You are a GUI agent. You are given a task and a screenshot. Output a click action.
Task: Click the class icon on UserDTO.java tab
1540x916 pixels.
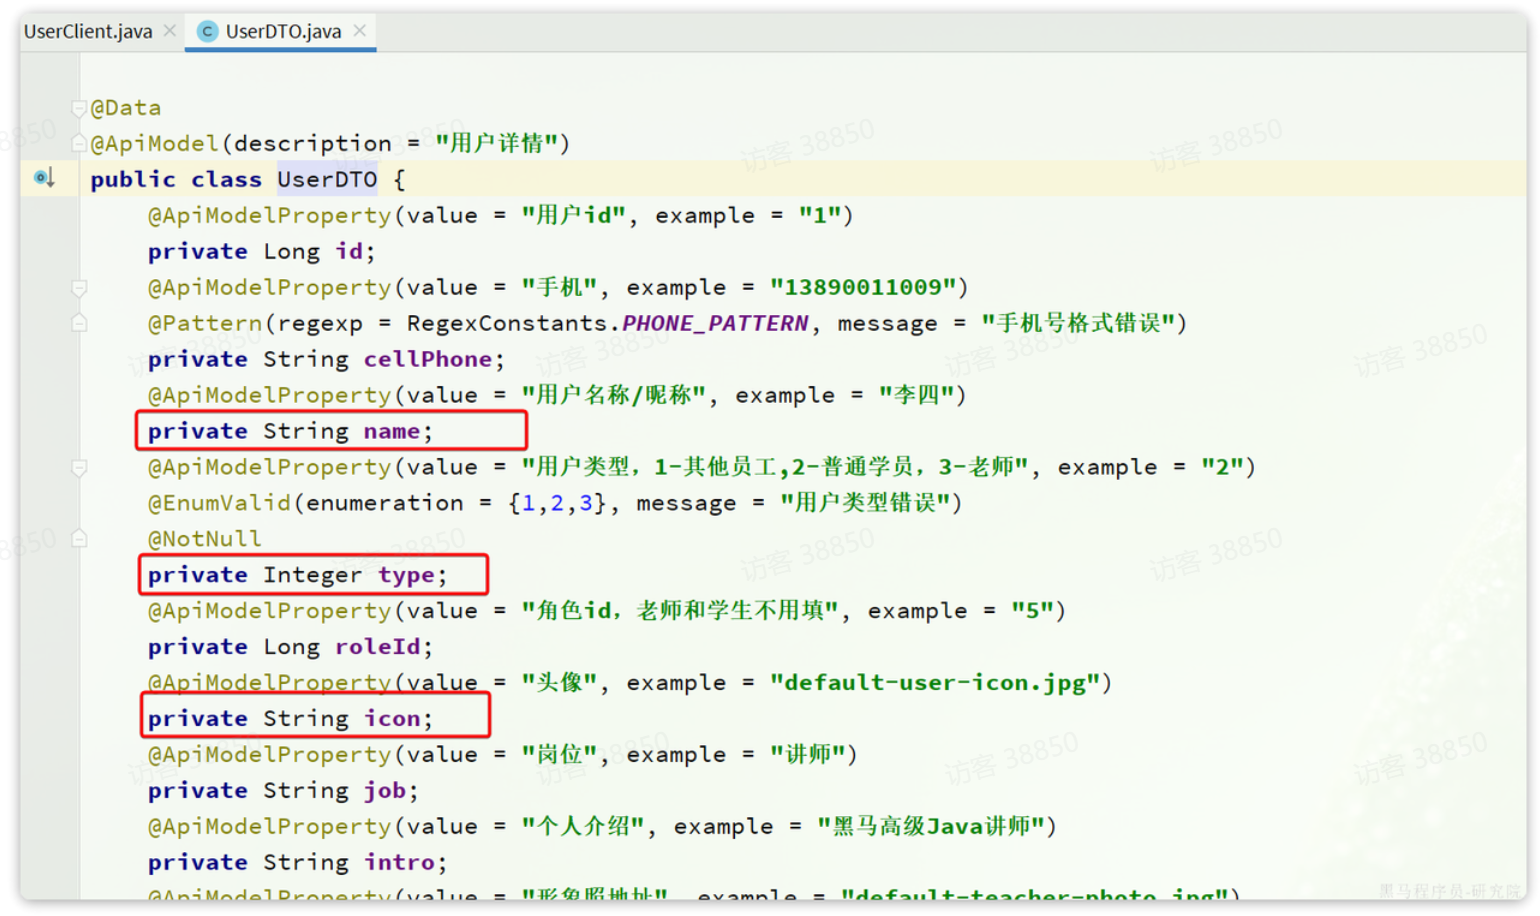coord(207,32)
